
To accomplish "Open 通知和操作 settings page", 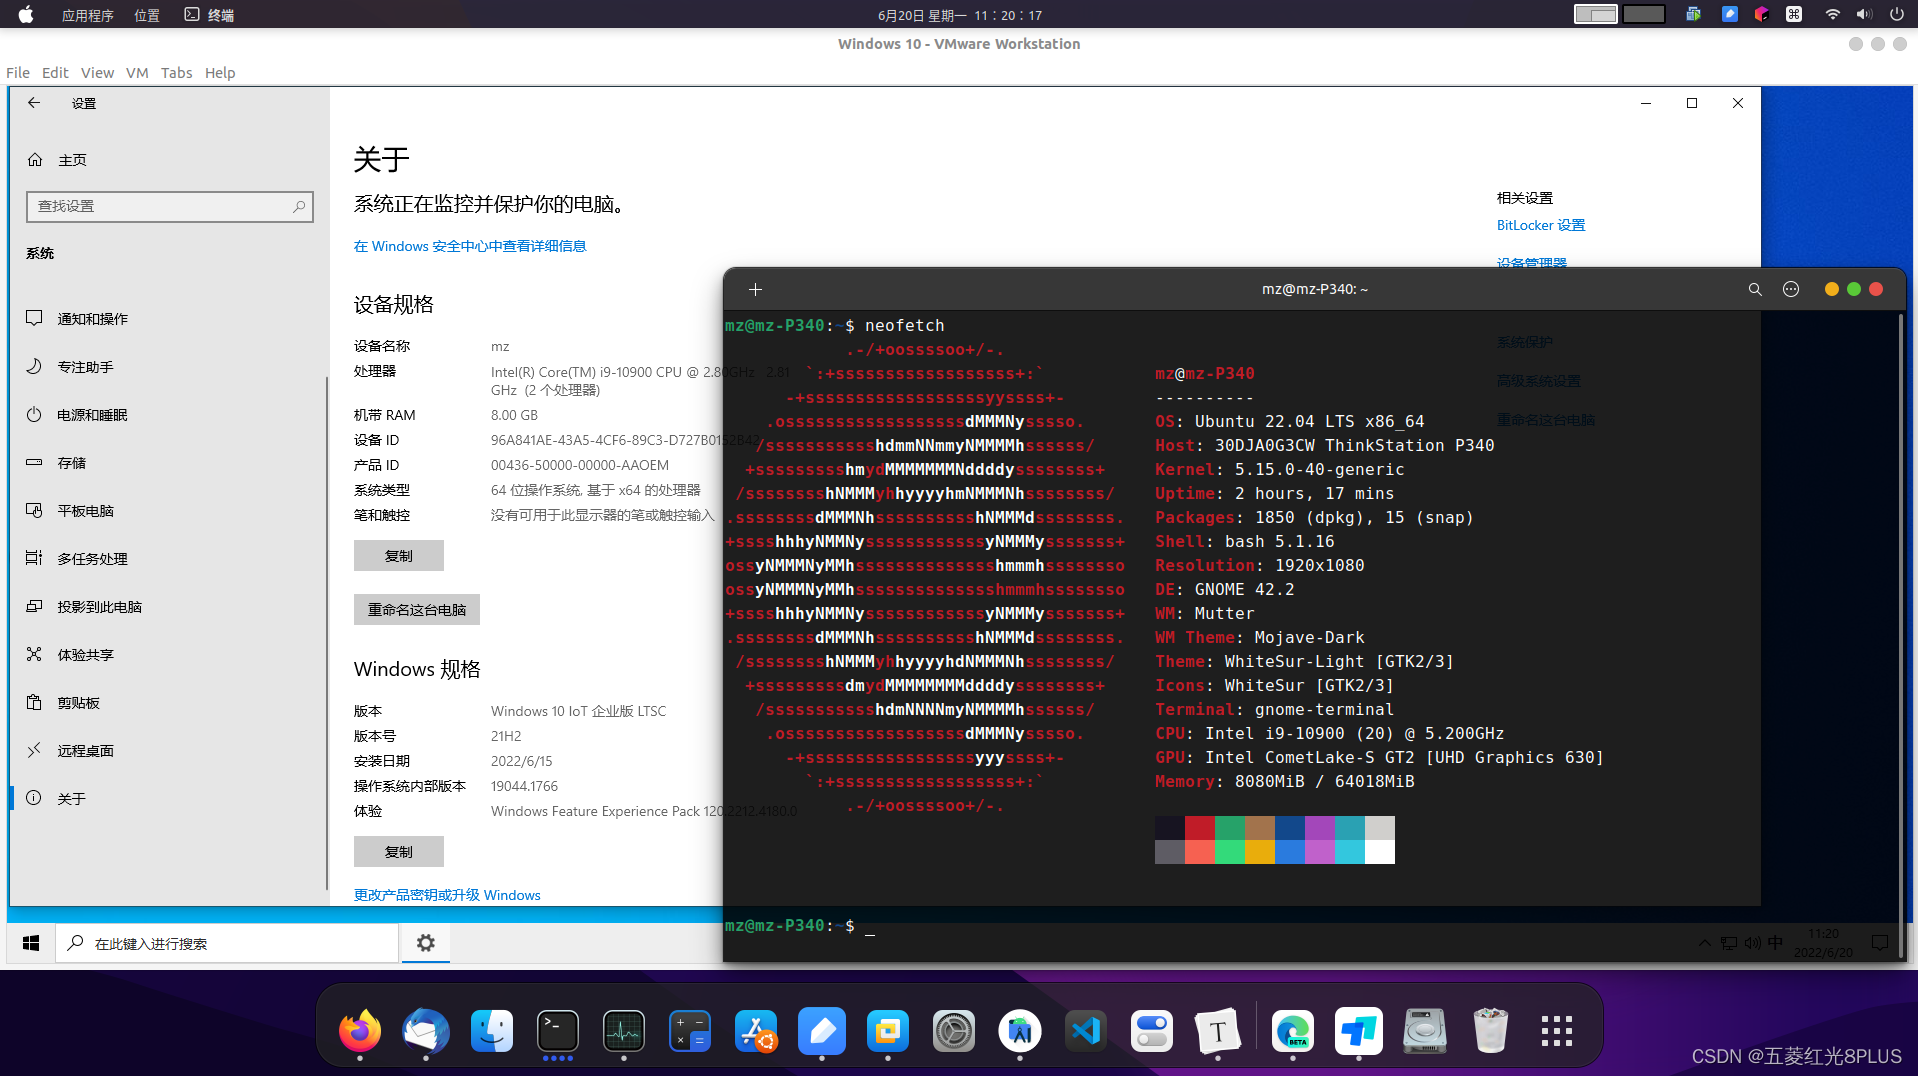I will click(x=168, y=318).
